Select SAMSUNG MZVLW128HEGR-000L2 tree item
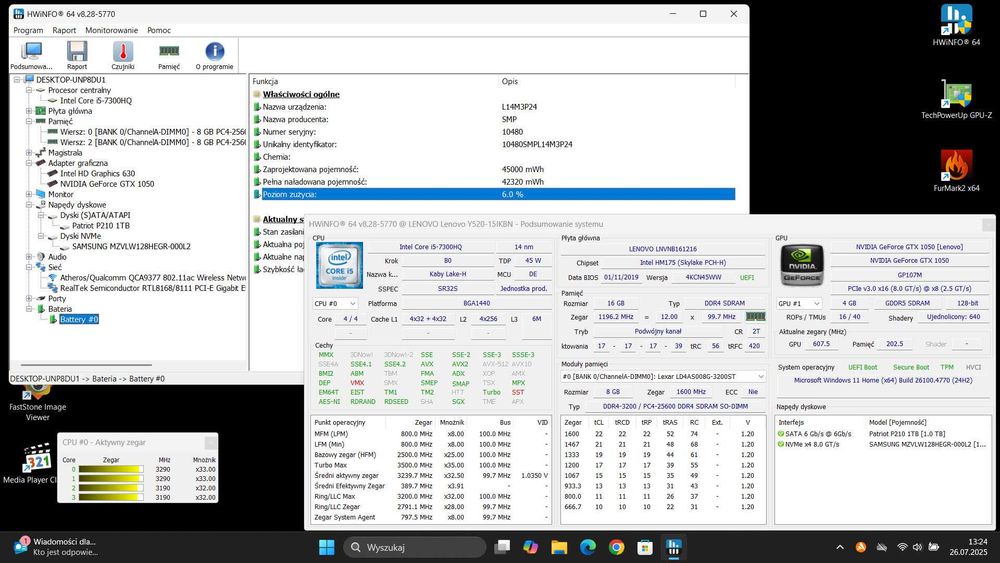 pyautogui.click(x=131, y=246)
